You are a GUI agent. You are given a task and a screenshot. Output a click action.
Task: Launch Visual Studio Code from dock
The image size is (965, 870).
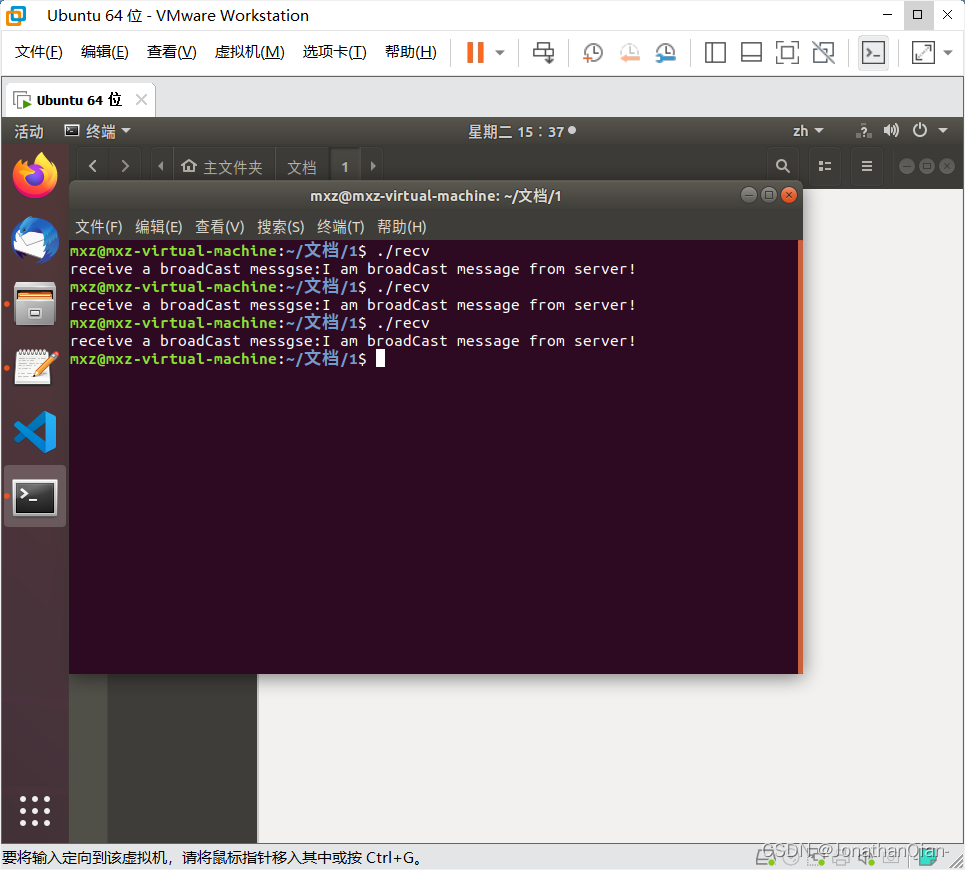click(35, 432)
